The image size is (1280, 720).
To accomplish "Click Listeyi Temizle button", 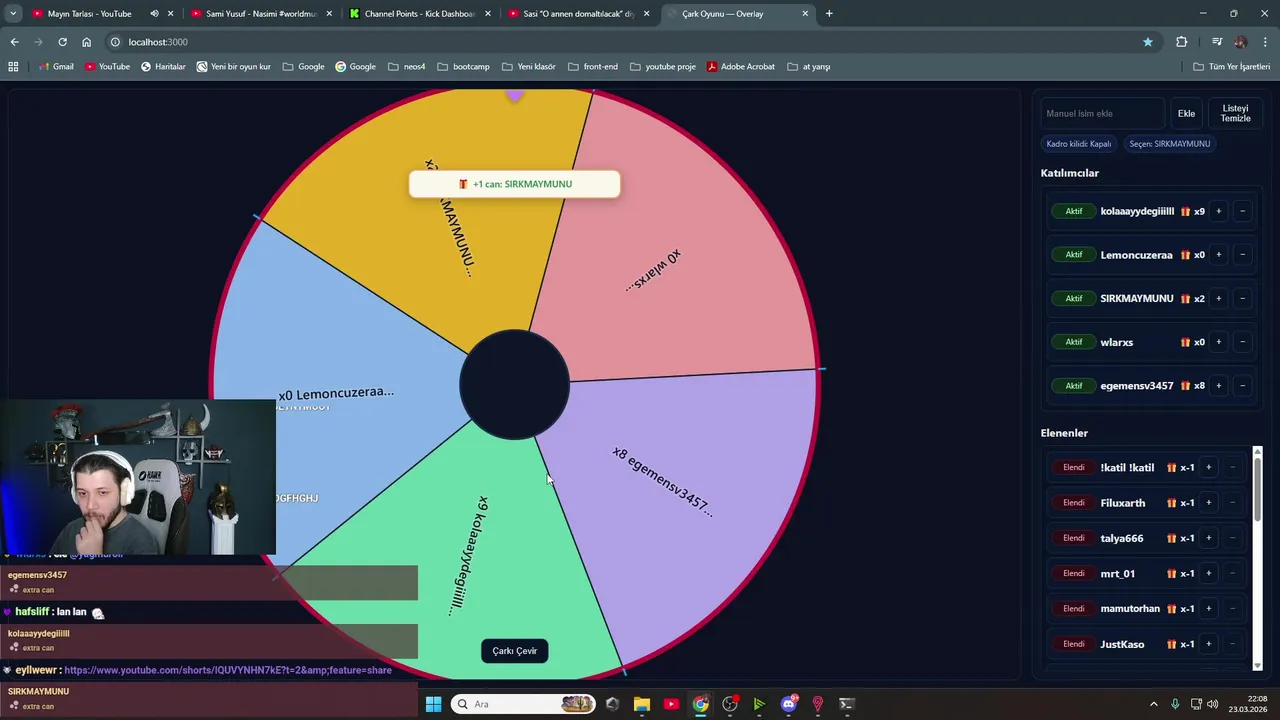I will pyautogui.click(x=1235, y=113).
